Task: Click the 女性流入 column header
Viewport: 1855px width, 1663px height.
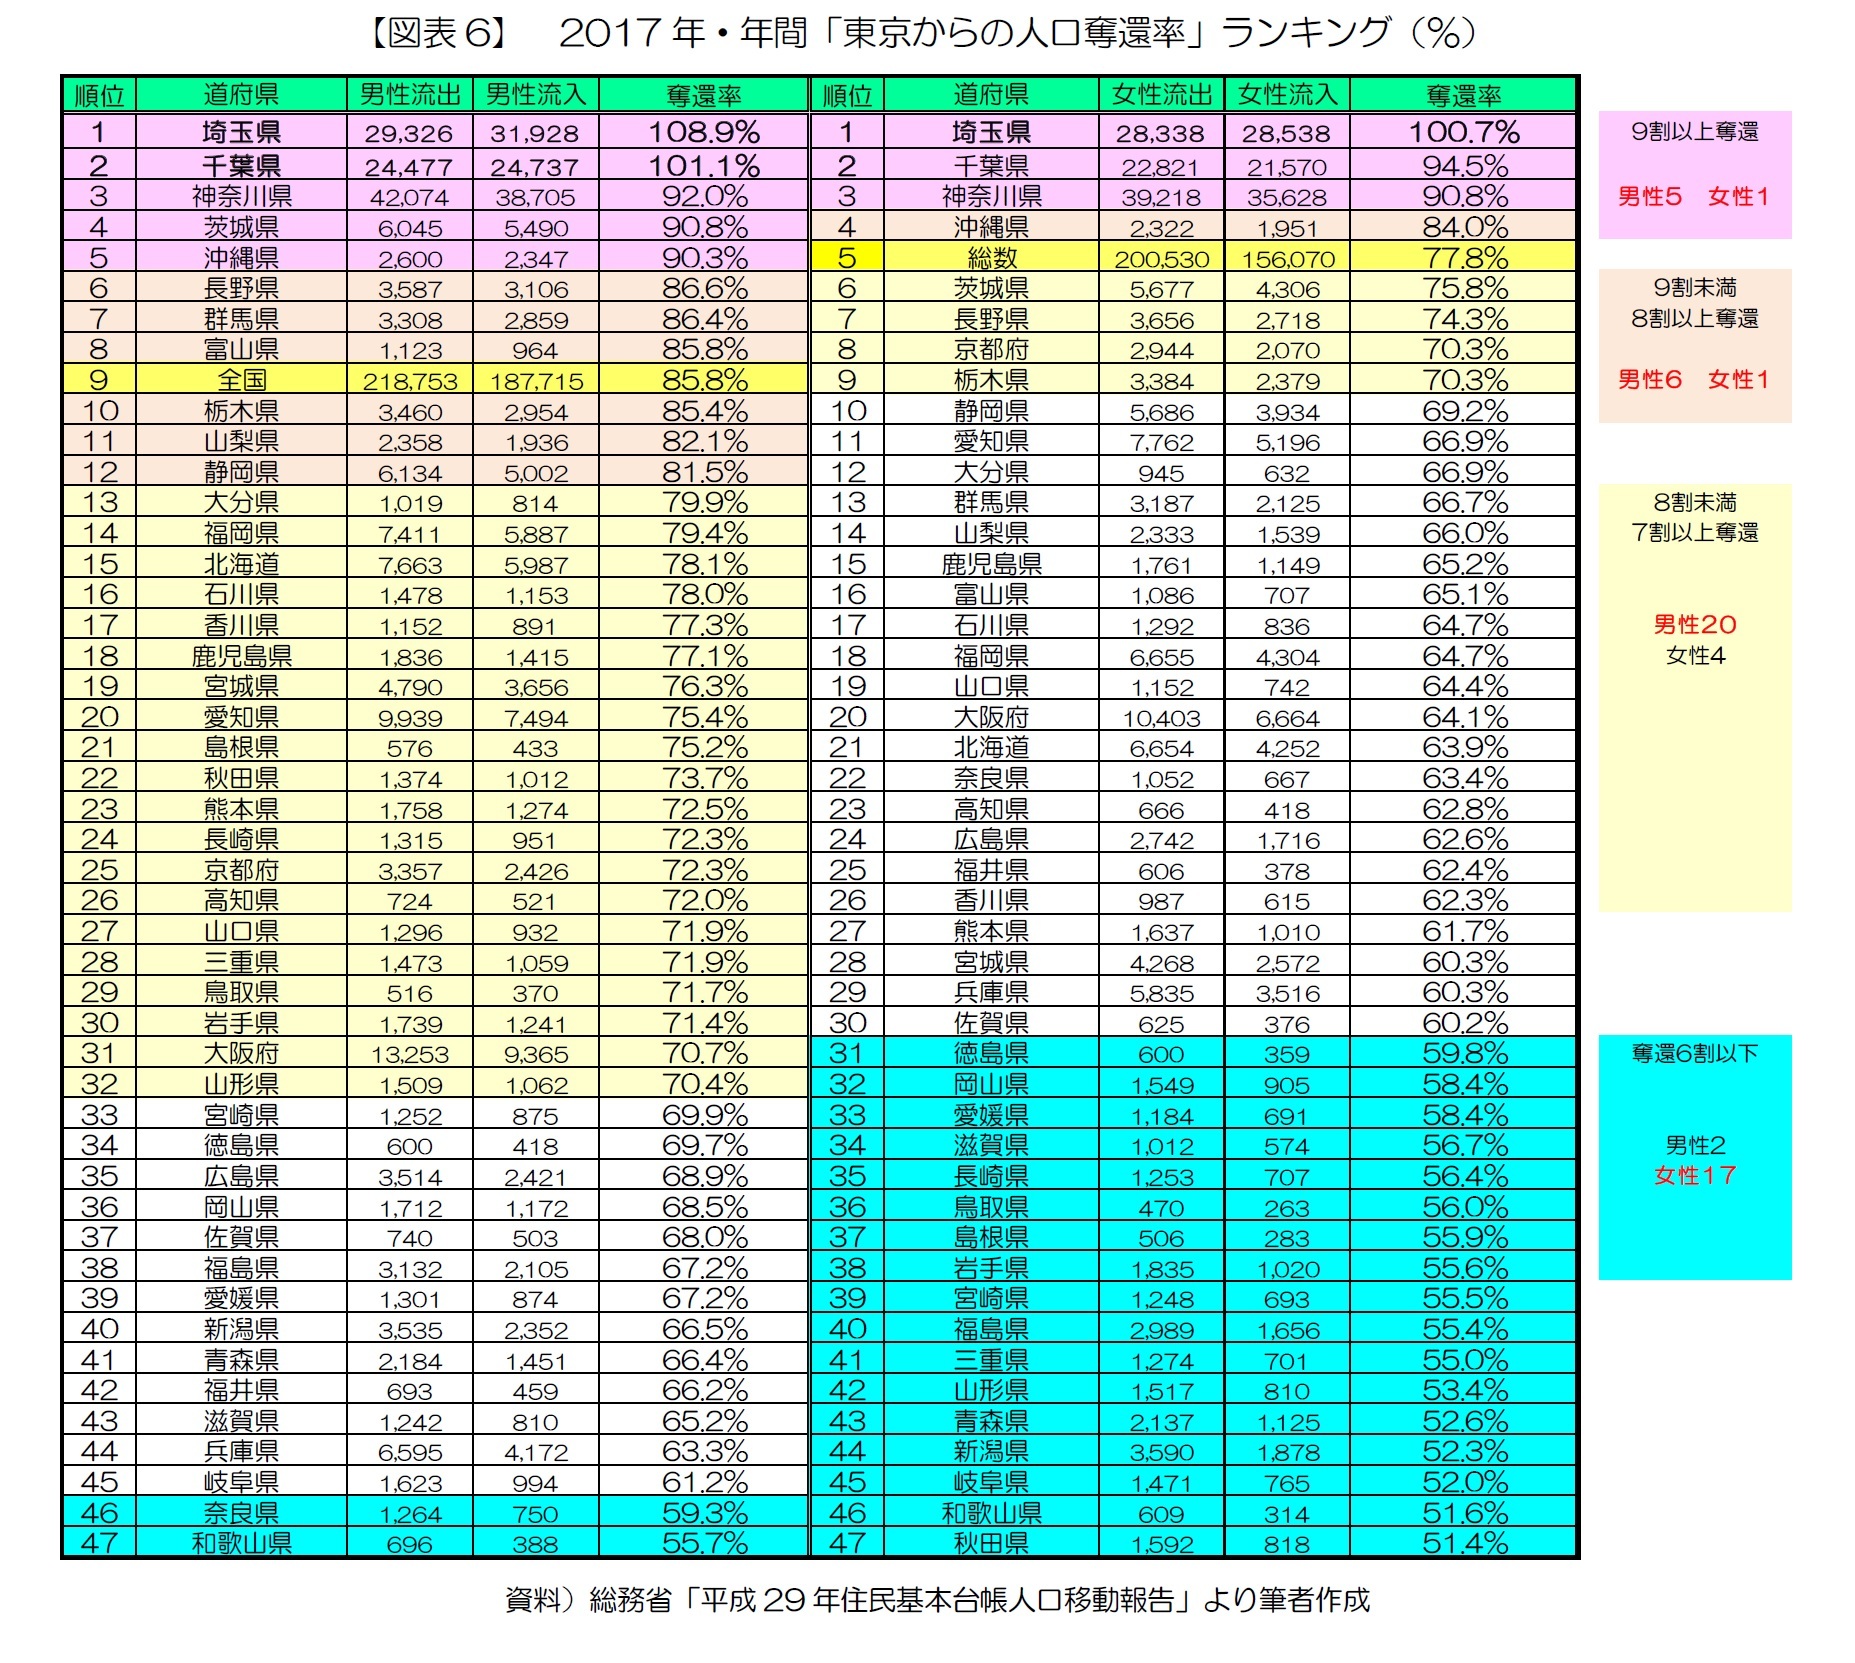Action: pyautogui.click(x=1287, y=95)
